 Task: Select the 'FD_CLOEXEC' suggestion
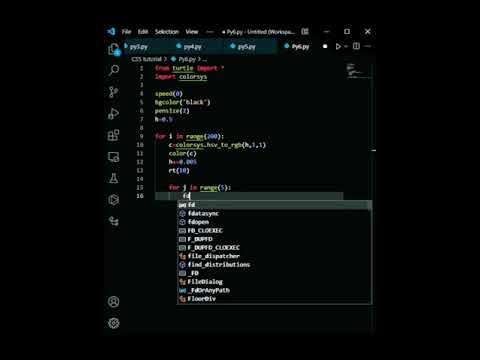click(274, 230)
